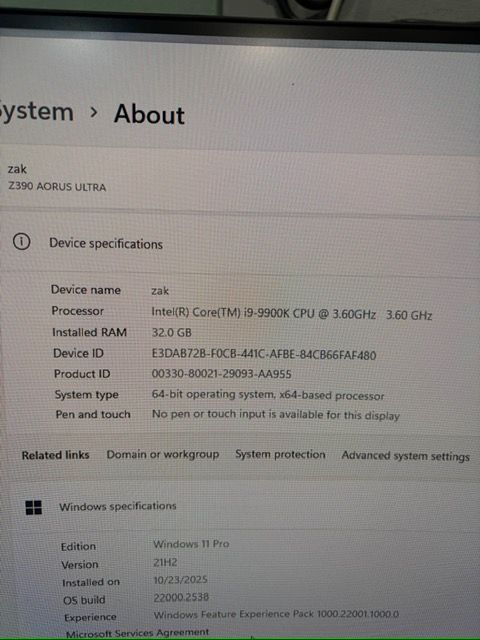
Task: Click the Processor name value
Action: point(292,314)
